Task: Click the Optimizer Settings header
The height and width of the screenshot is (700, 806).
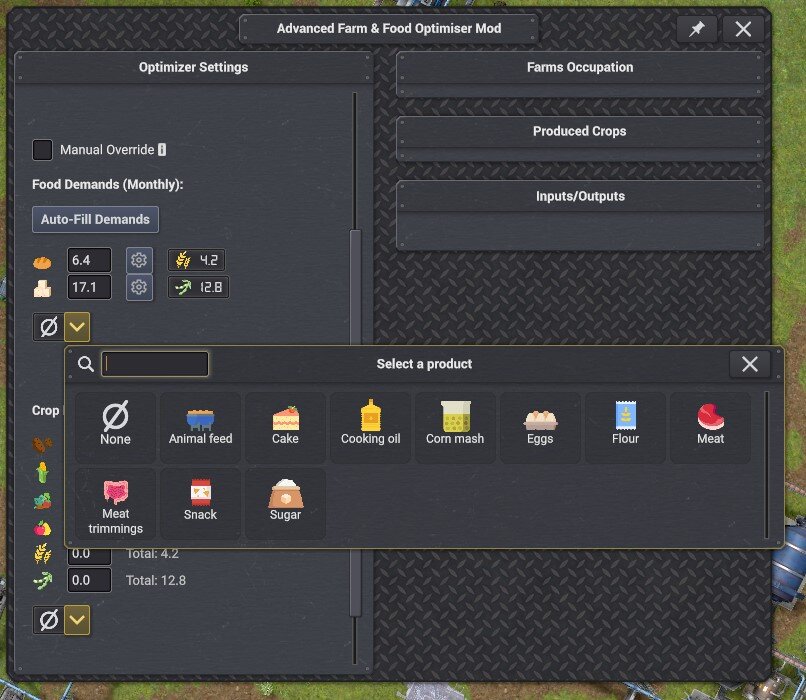Action: point(193,67)
